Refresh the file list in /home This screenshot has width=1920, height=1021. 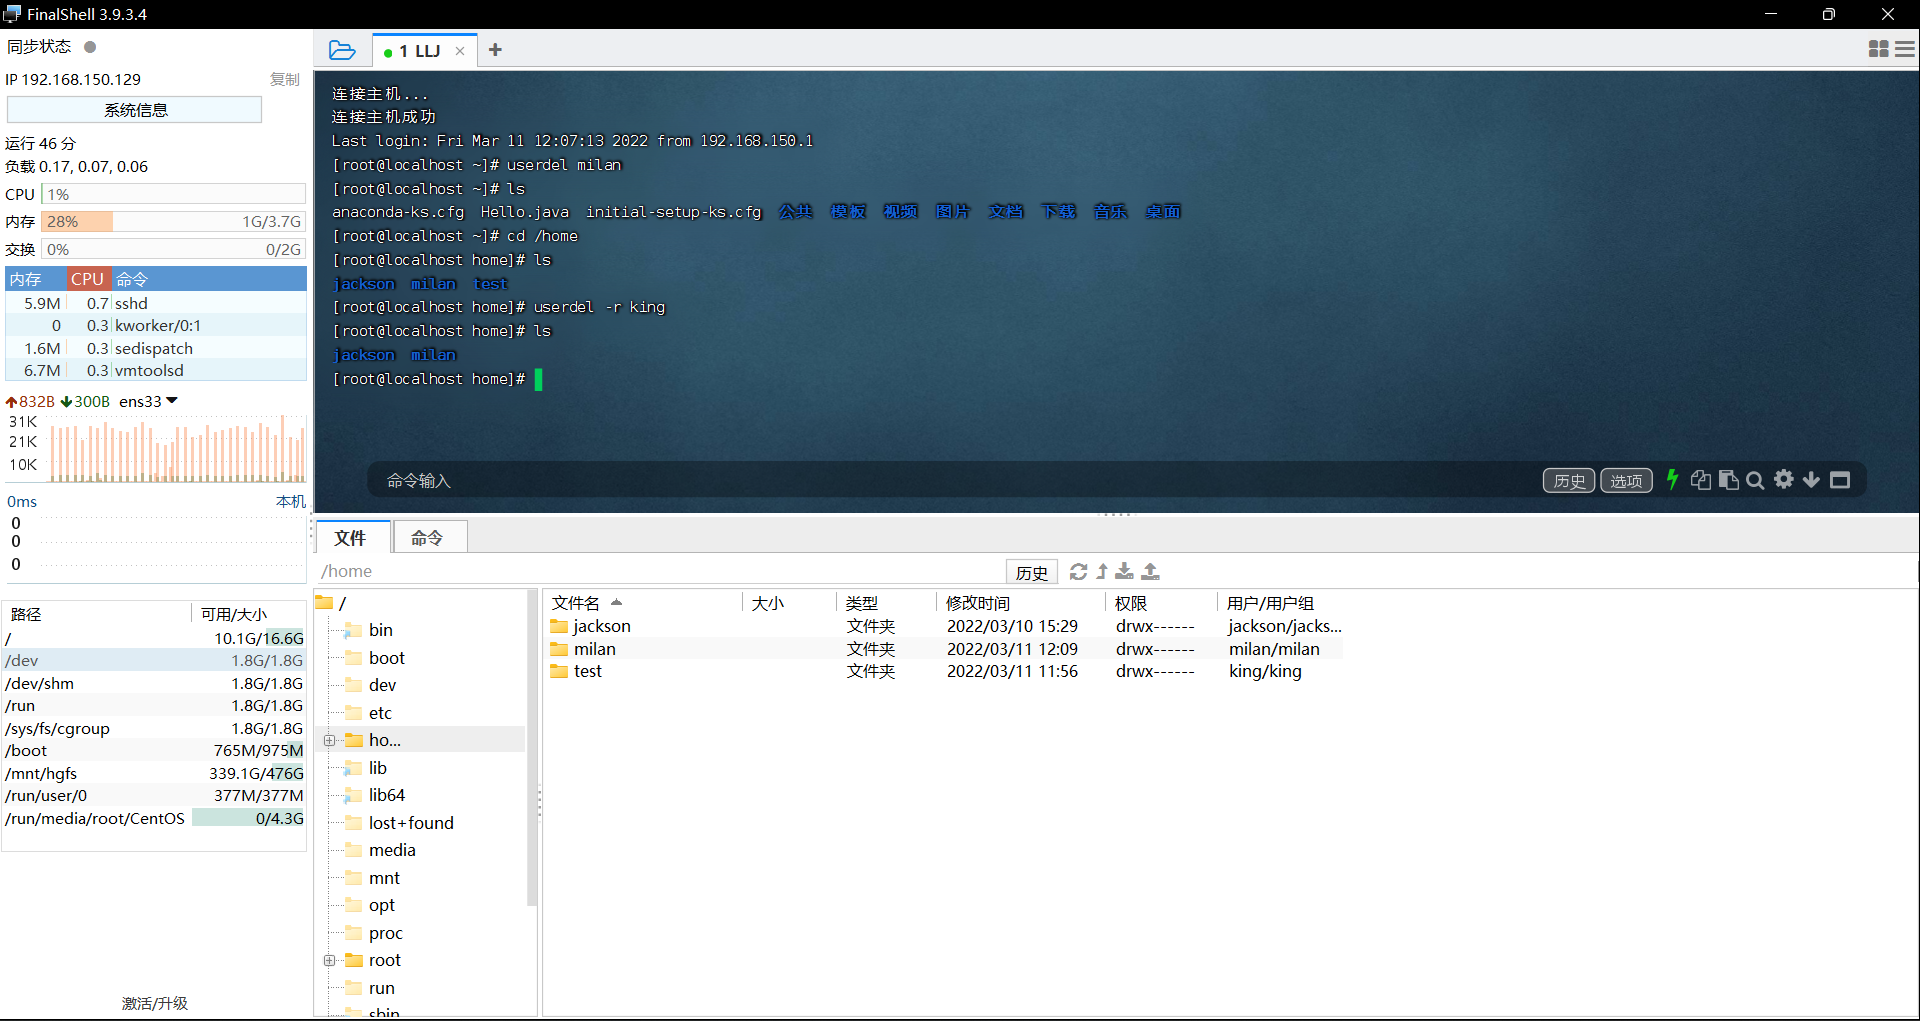coord(1078,571)
